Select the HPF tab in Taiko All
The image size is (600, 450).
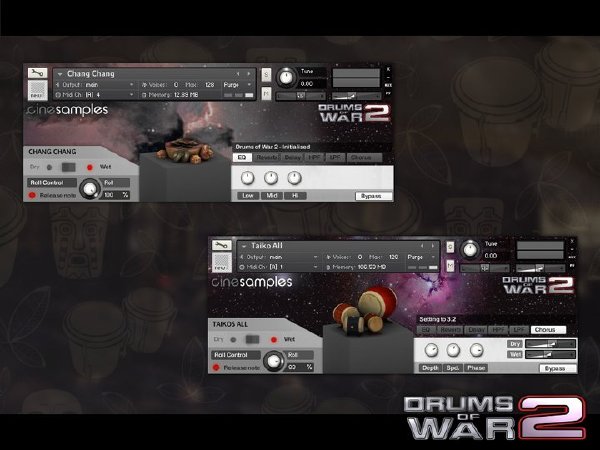(498, 329)
